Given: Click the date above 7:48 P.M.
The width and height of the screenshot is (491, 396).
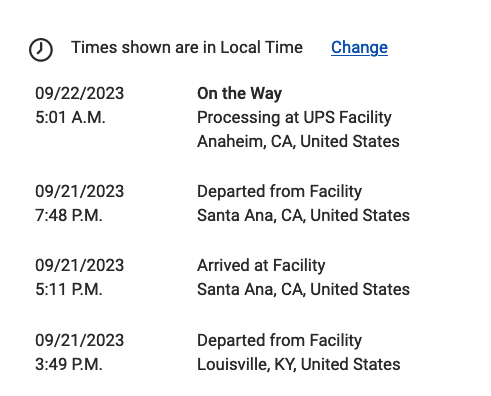Looking at the screenshot, I should pyautogui.click(x=80, y=191).
